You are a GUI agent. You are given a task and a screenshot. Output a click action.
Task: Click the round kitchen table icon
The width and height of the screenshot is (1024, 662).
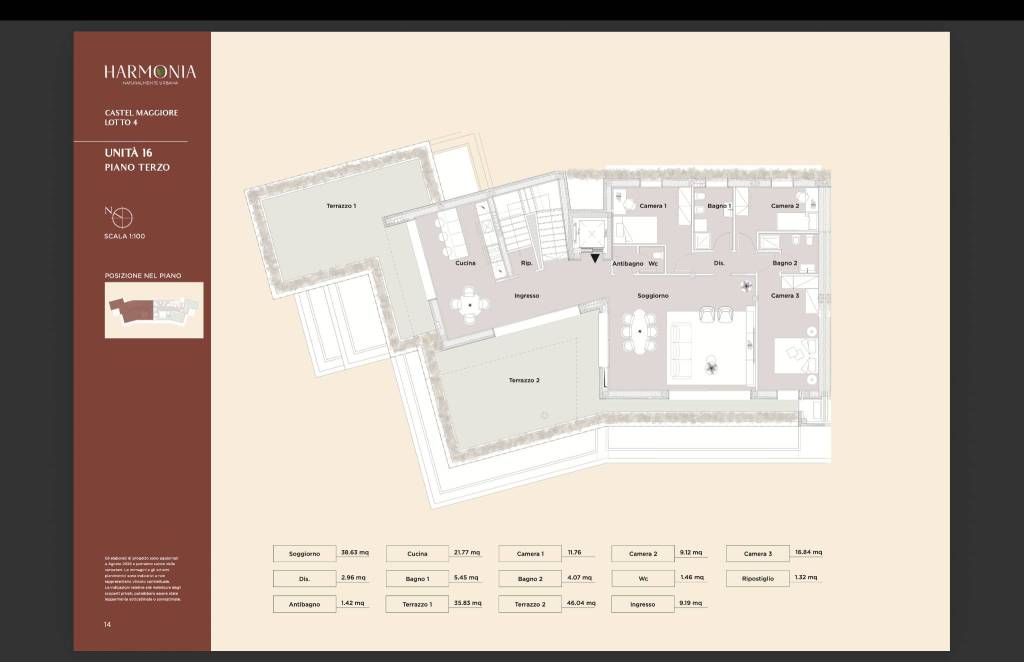point(469,303)
